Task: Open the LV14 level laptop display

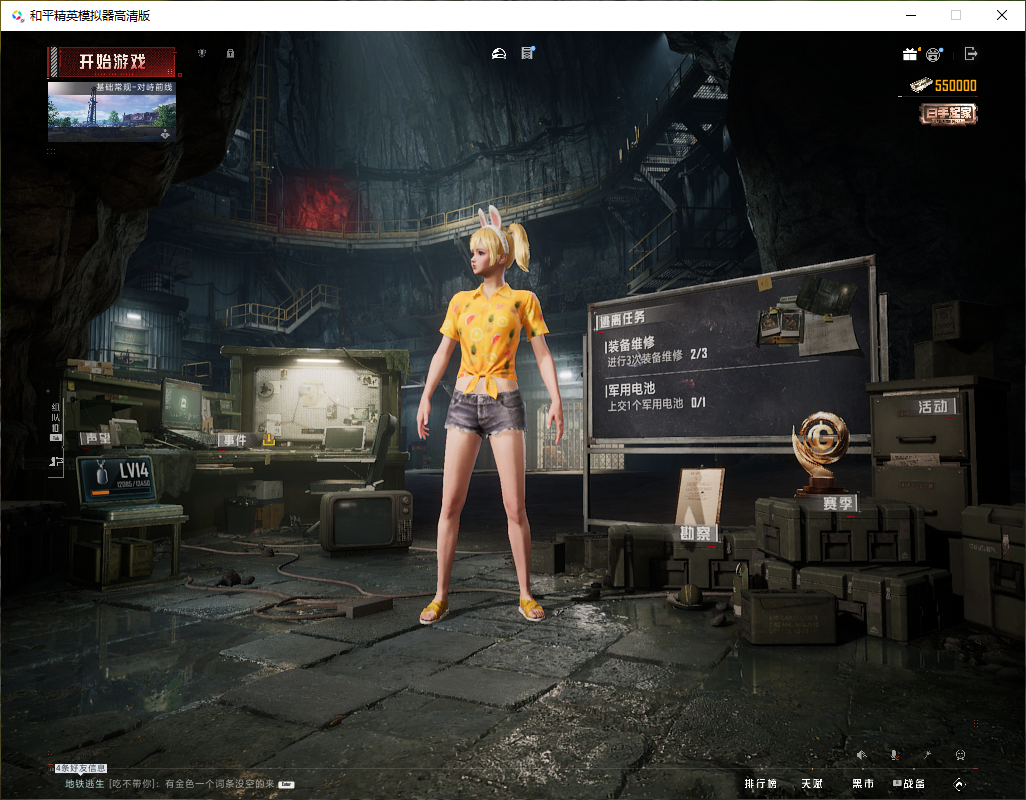Action: point(116,478)
